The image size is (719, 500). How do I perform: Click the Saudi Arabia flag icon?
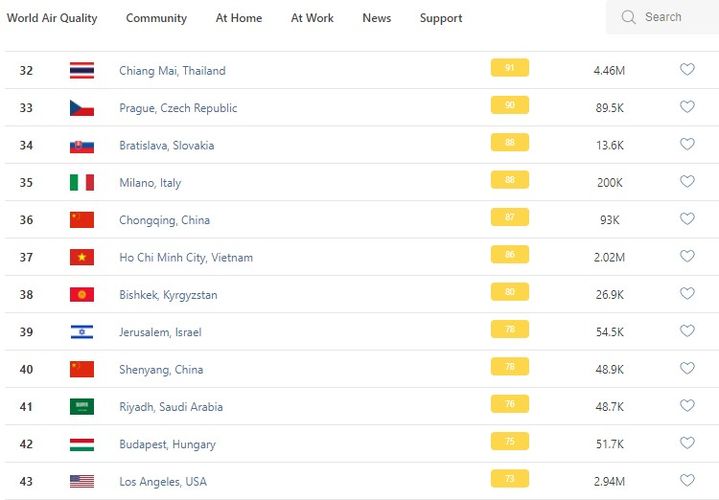[82, 407]
